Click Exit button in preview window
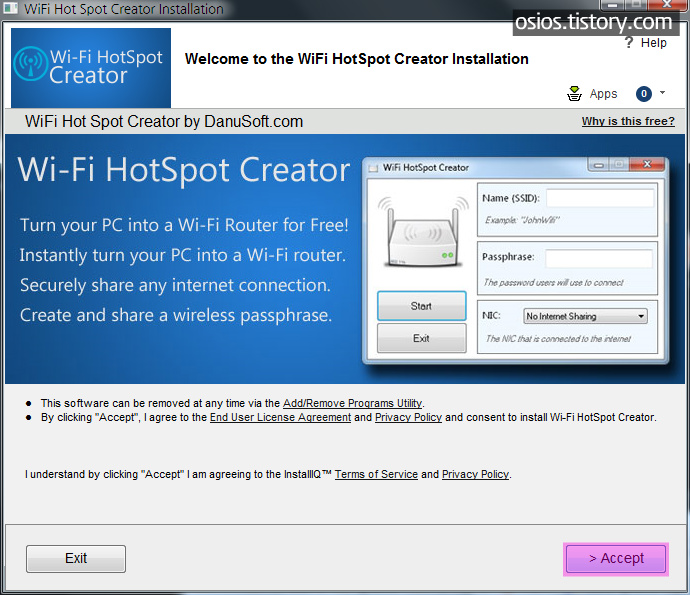690x595 pixels. 422,338
